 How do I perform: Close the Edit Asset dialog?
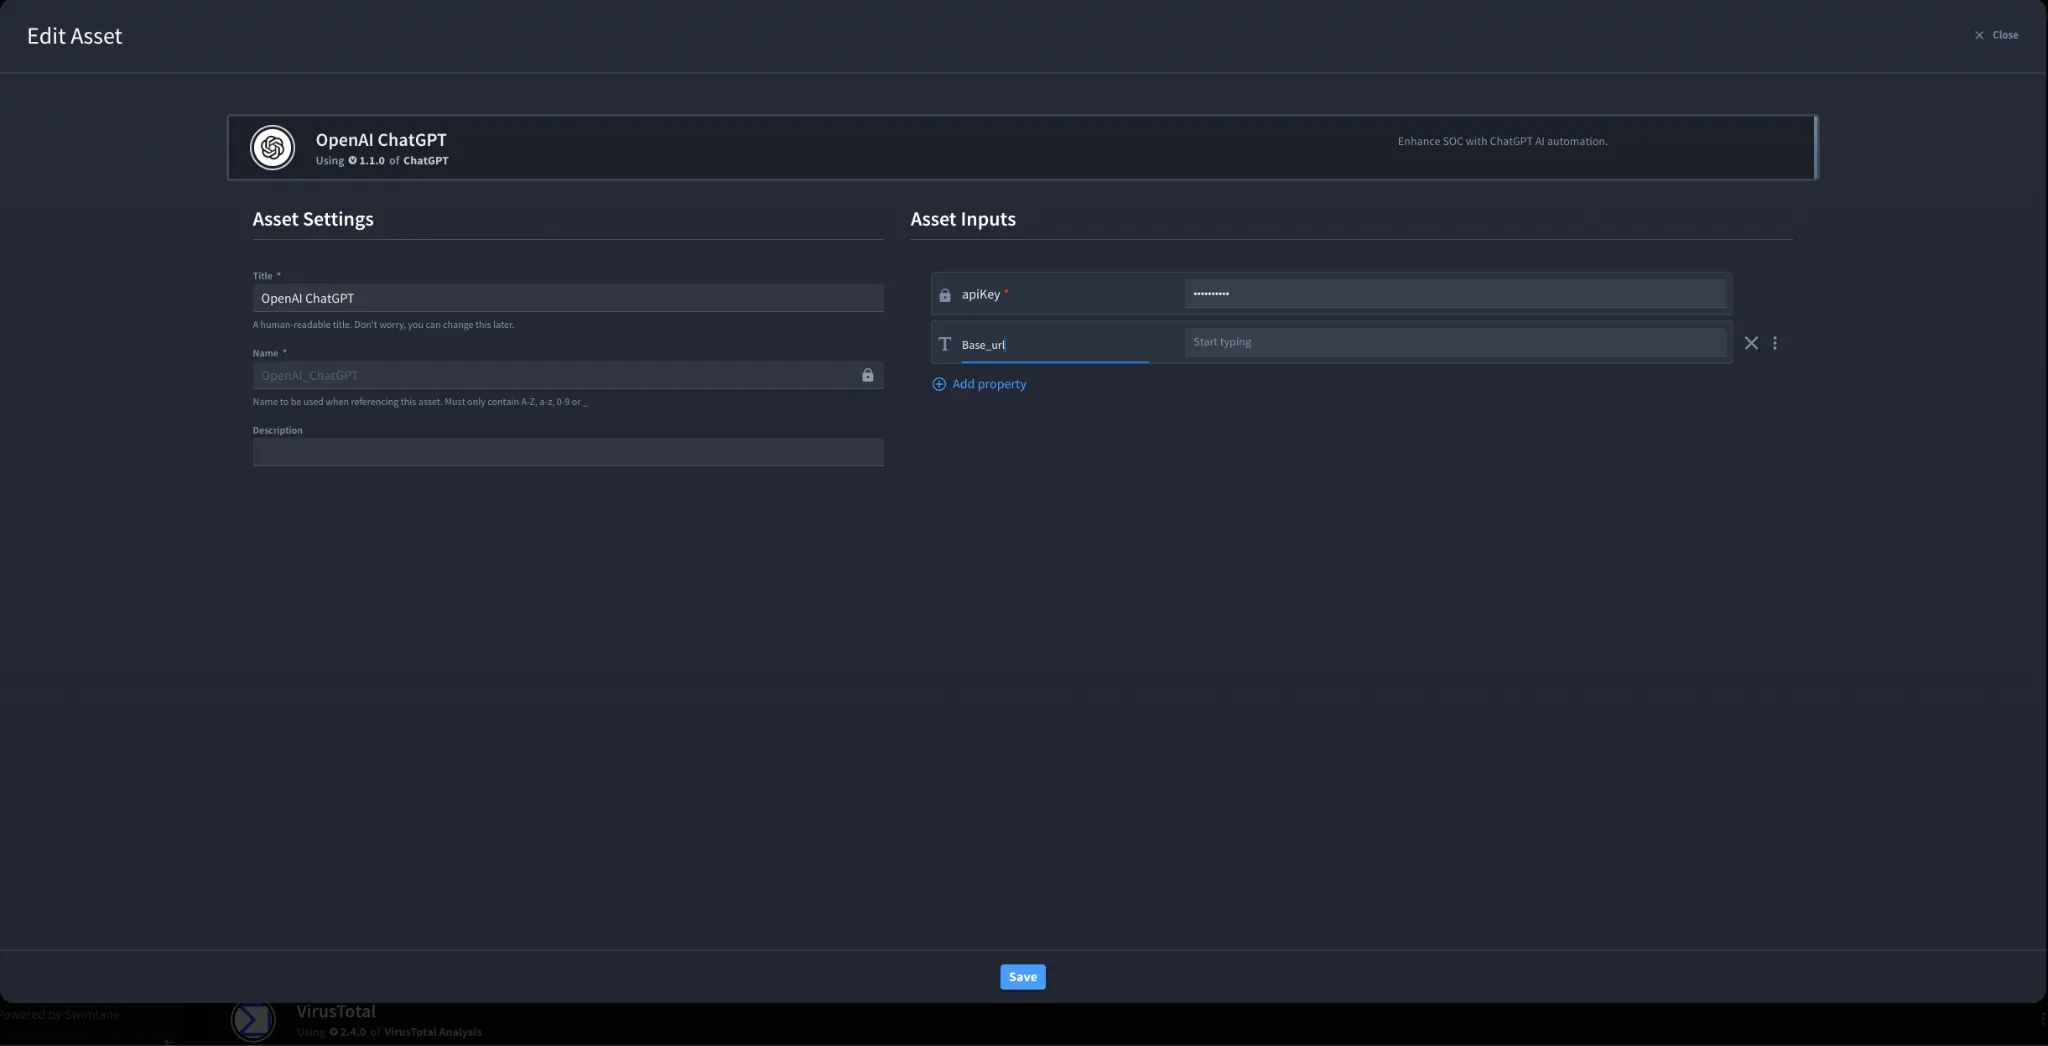tap(1996, 35)
